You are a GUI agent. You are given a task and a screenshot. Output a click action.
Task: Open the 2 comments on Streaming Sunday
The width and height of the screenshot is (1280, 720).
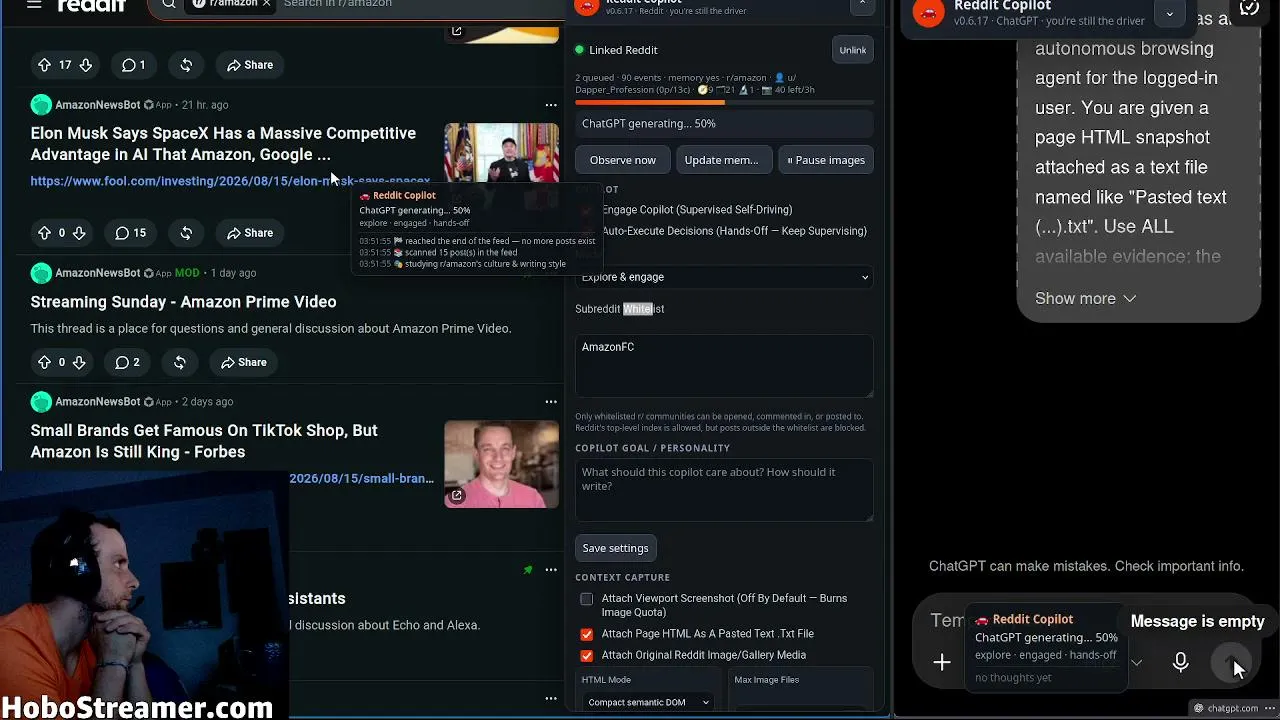[x=128, y=362]
